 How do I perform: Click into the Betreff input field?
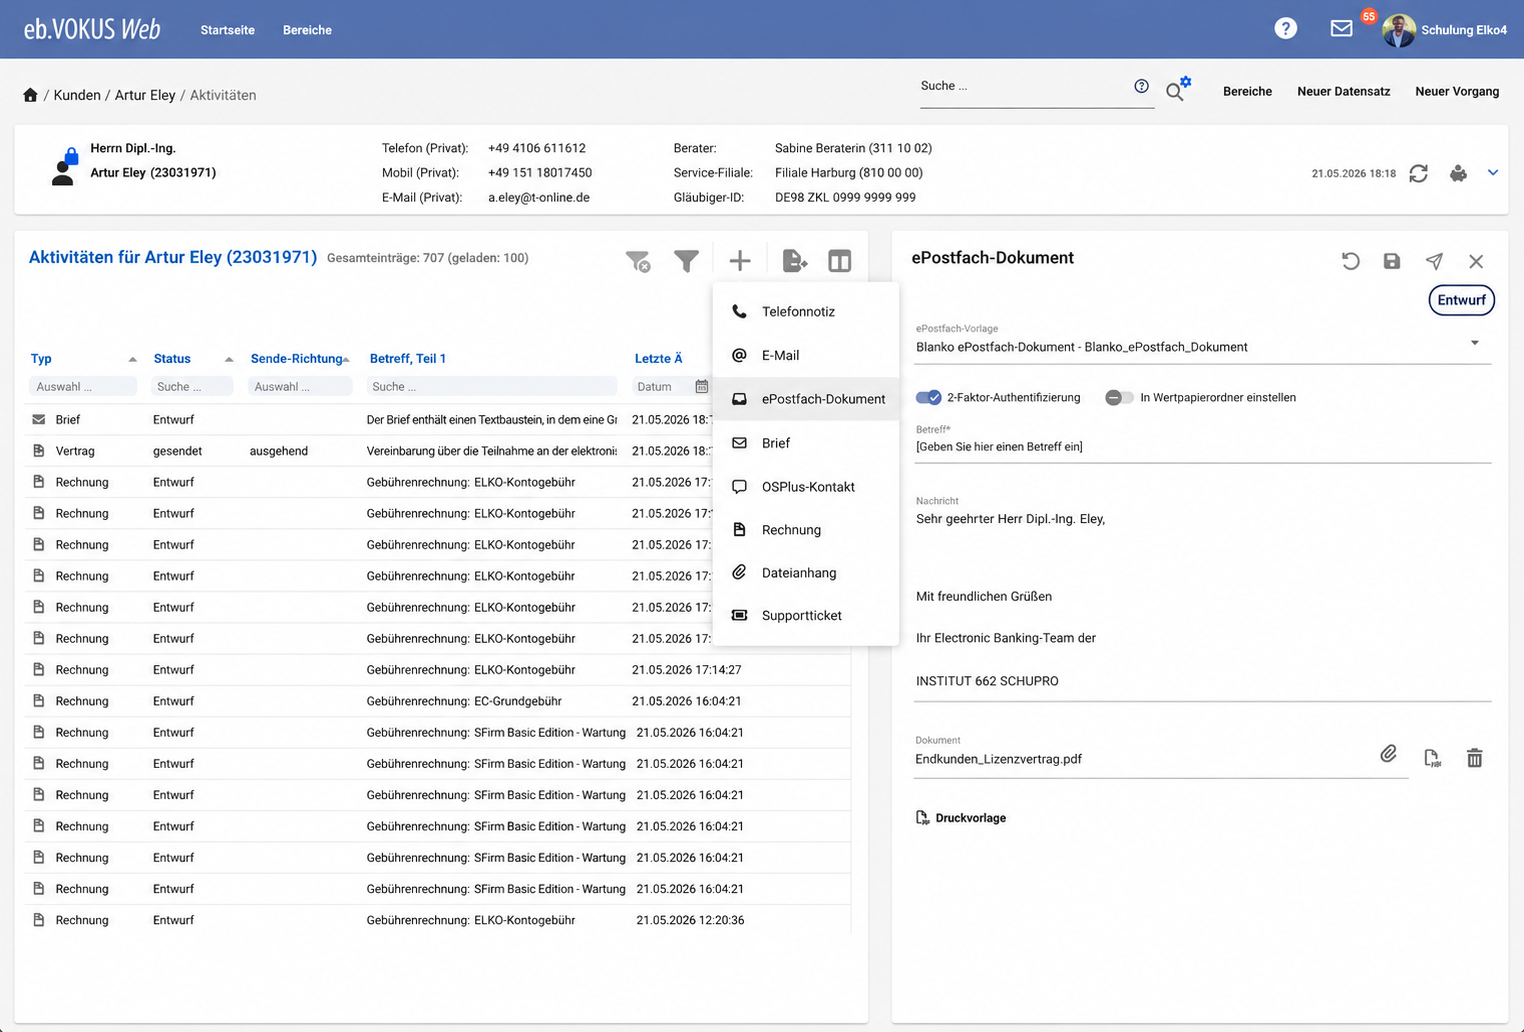1203,447
